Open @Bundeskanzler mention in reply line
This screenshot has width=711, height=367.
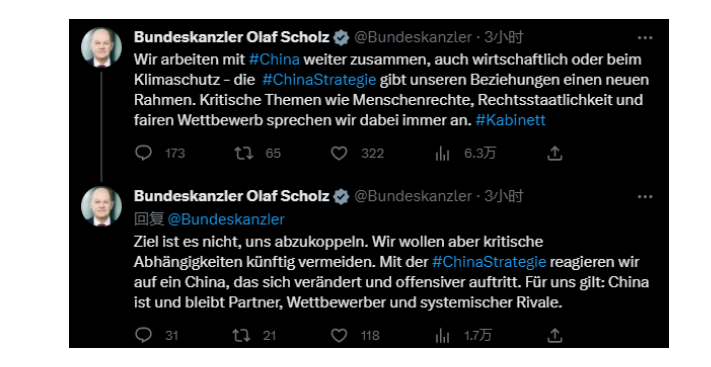pos(226,219)
